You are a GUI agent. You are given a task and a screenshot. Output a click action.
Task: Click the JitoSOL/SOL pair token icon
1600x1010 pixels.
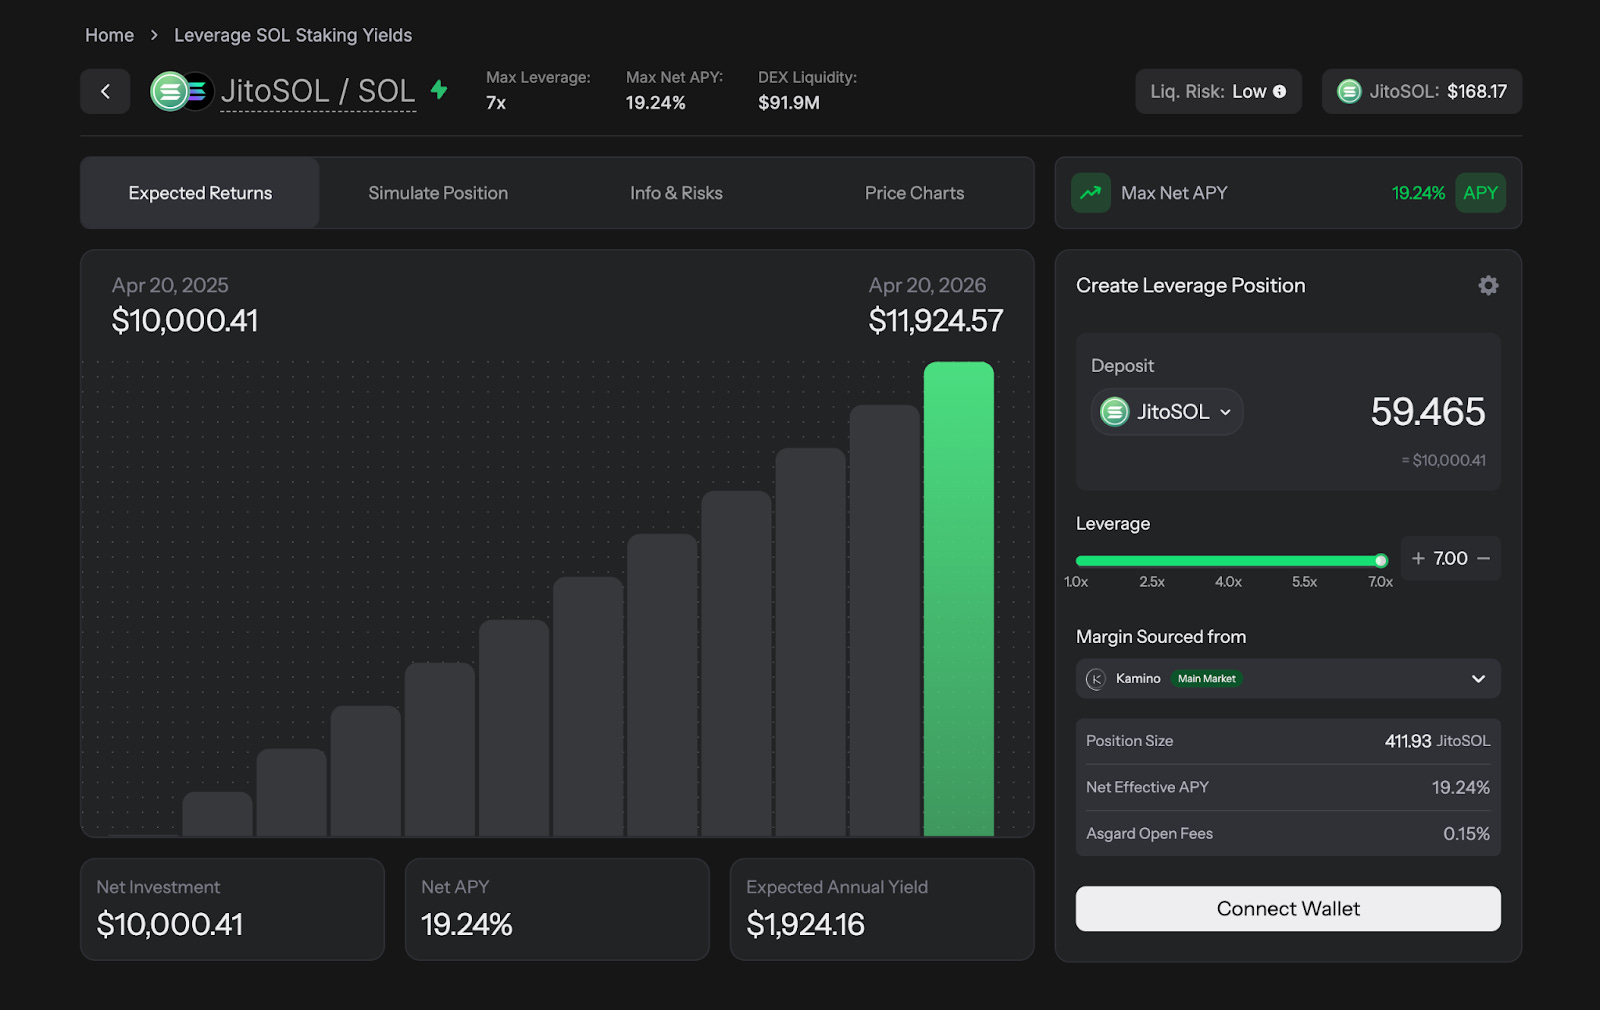181,91
